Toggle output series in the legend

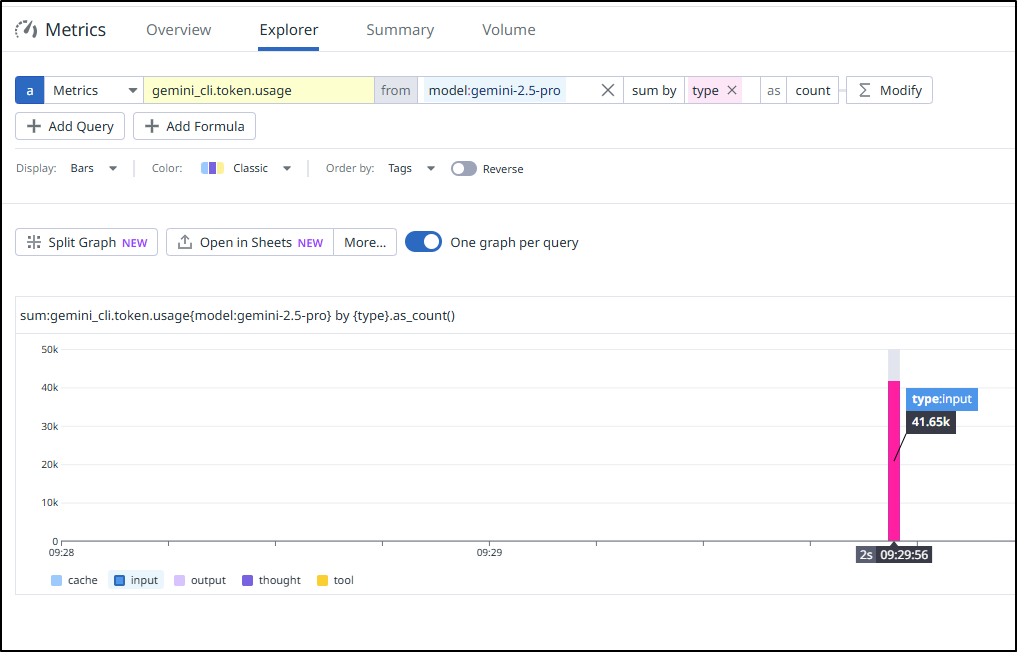point(200,580)
